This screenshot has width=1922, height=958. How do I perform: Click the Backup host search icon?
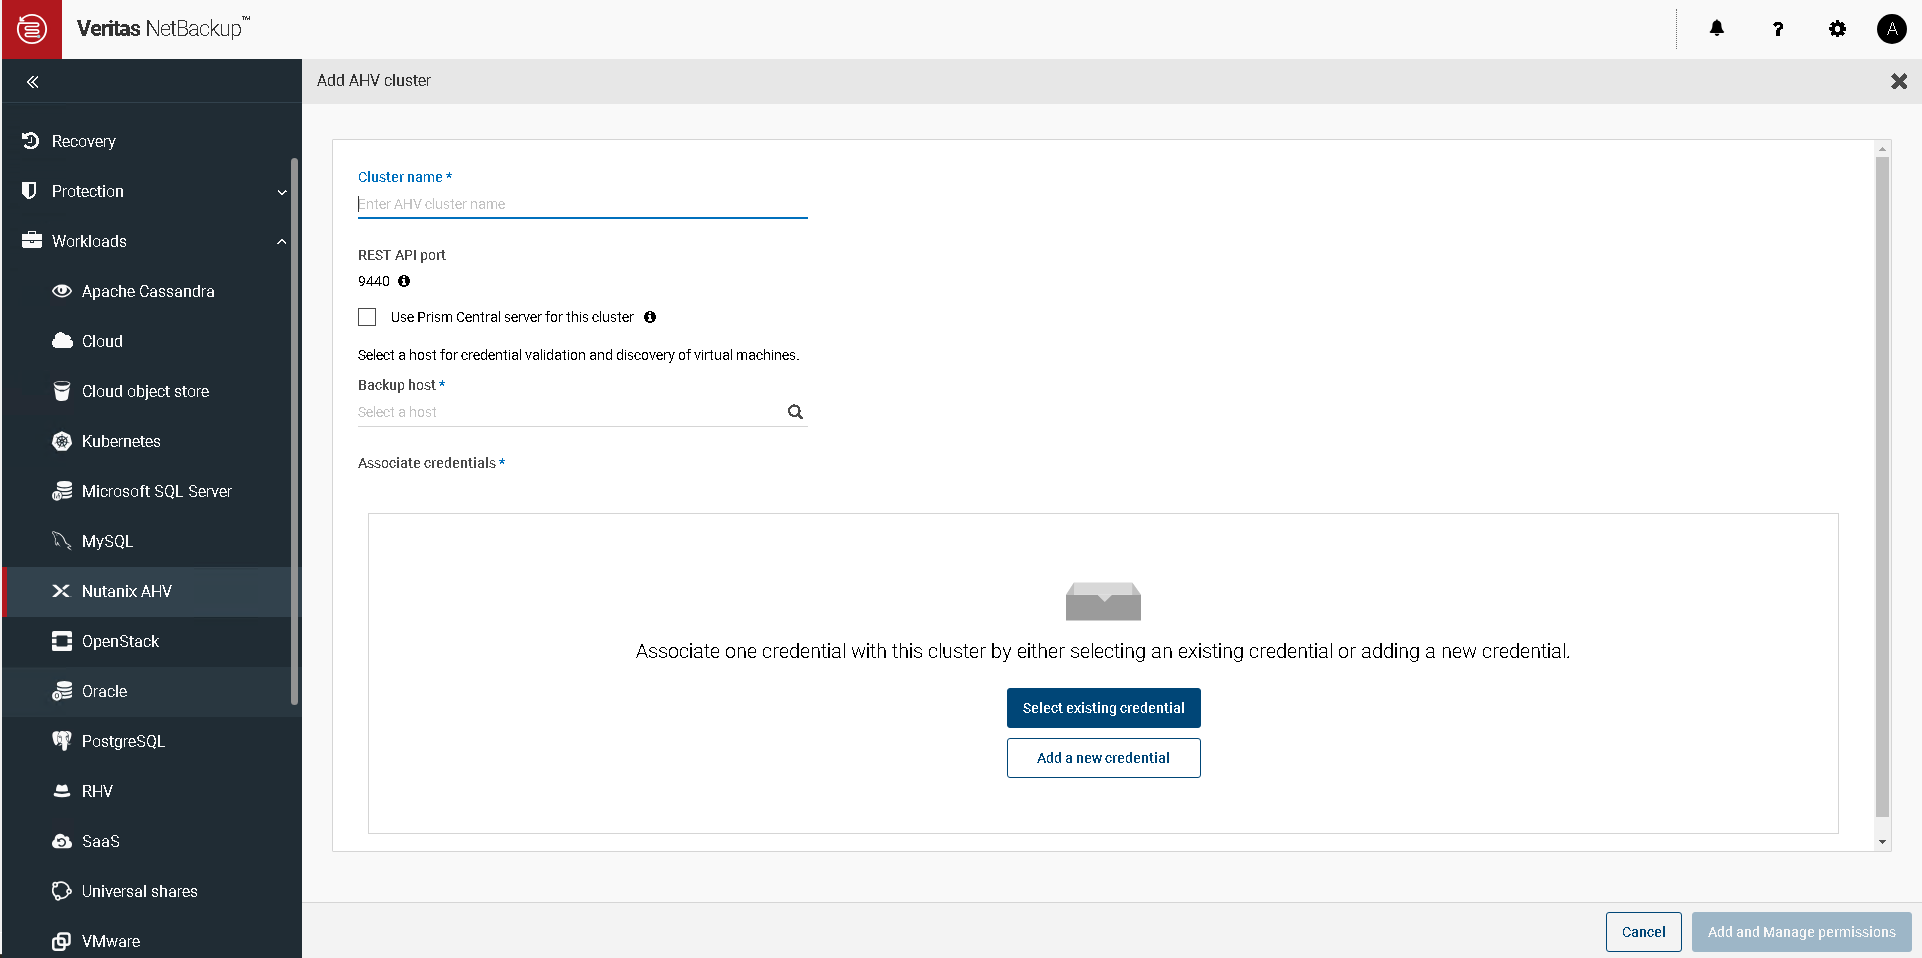click(795, 412)
